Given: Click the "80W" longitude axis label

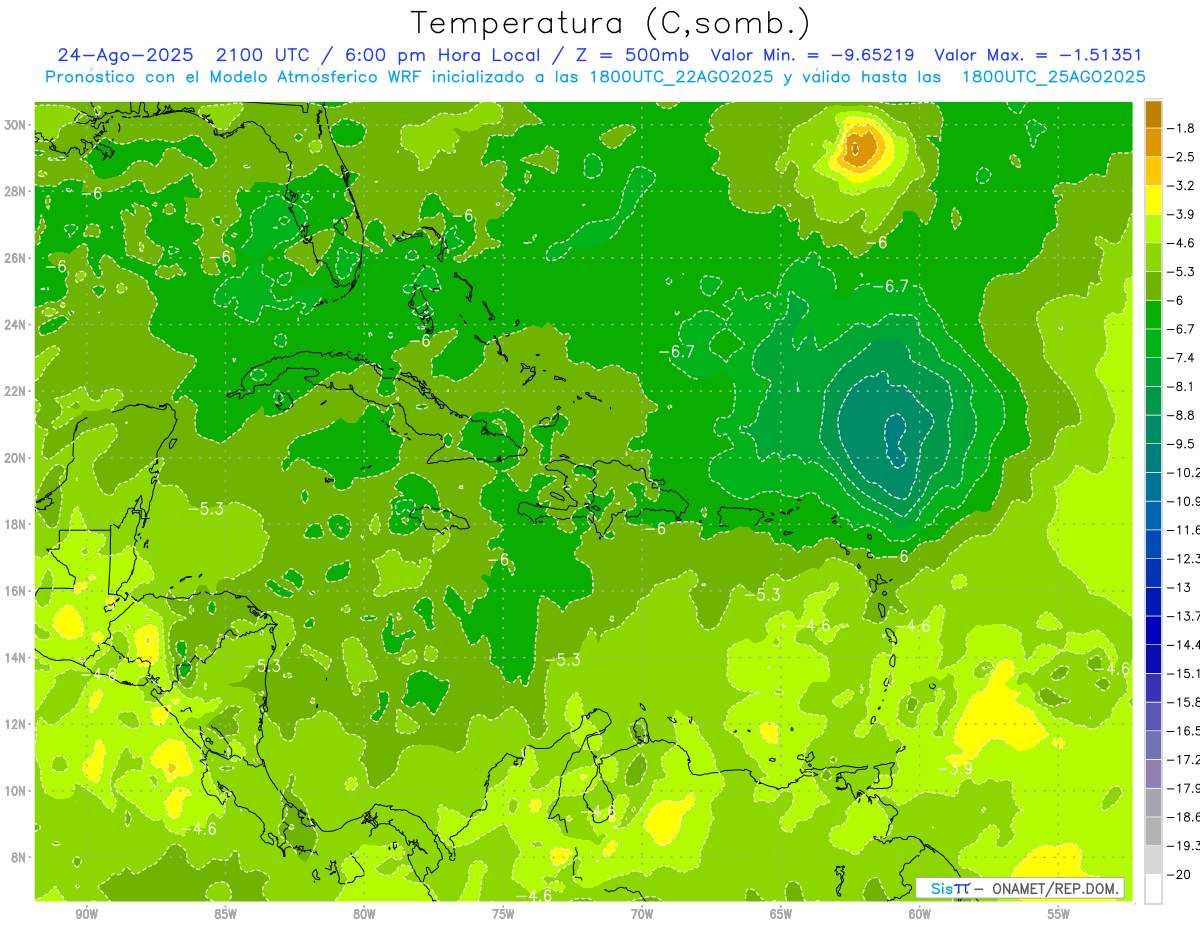Looking at the screenshot, I should pyautogui.click(x=364, y=914).
